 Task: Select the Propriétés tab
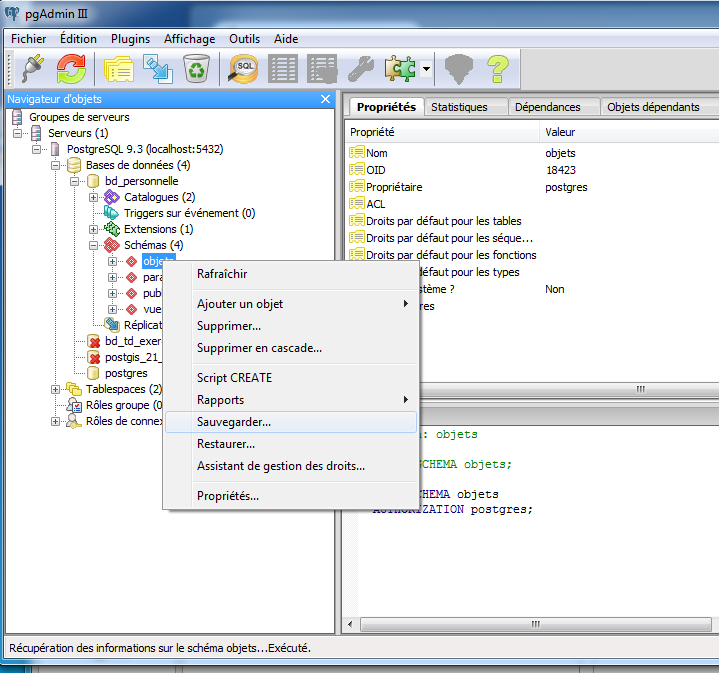386,107
